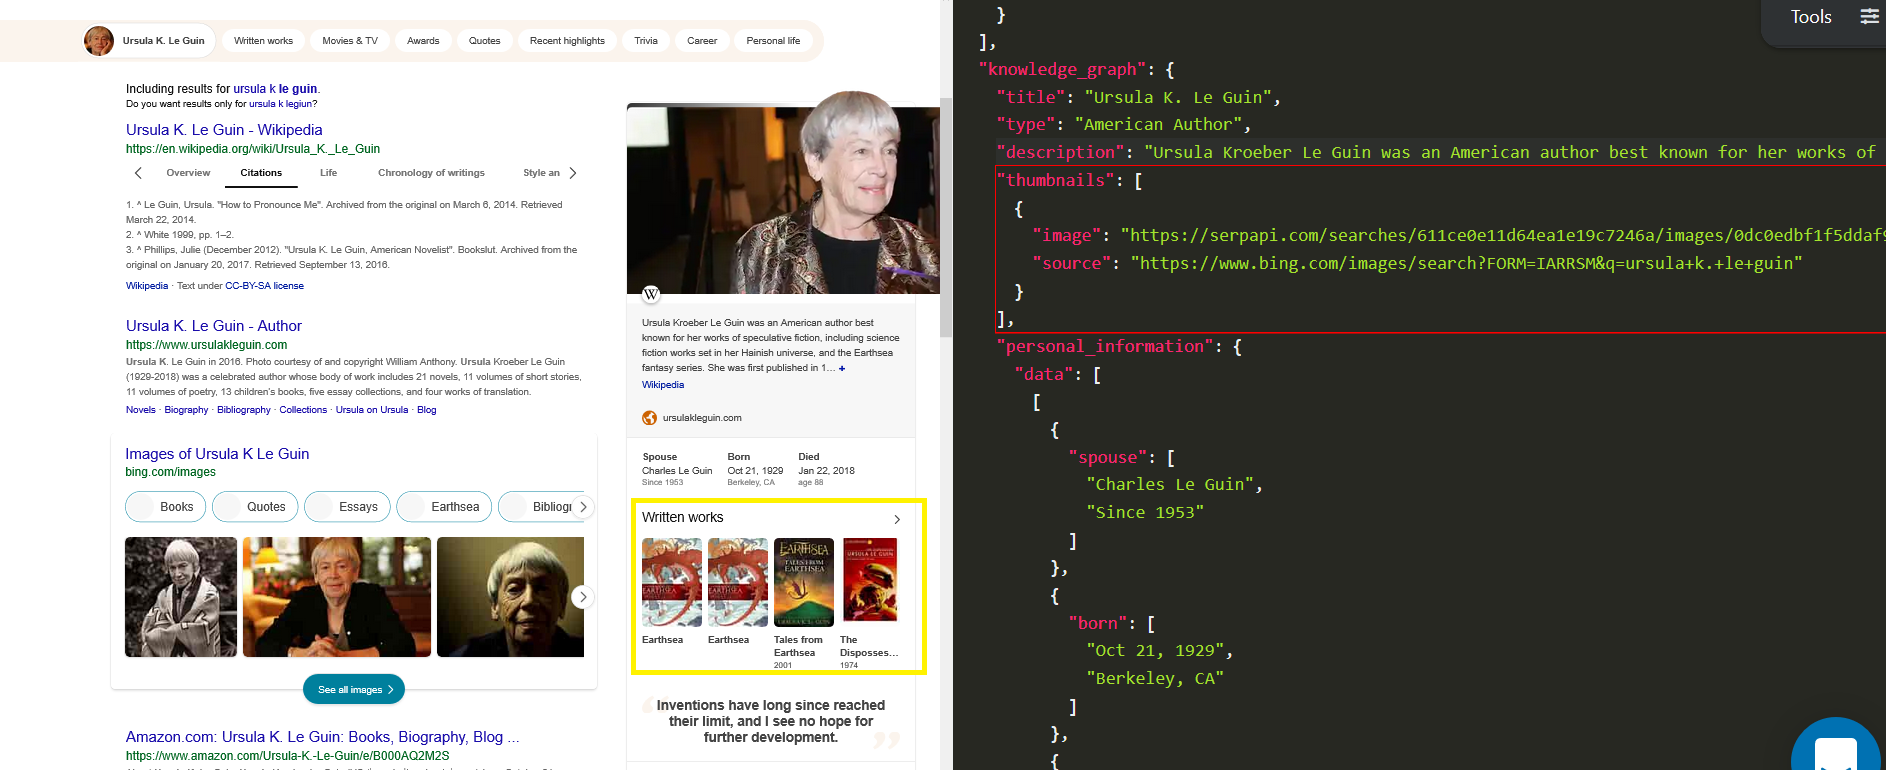1886x770 pixels.
Task: Select the Citations section tab
Action: [x=261, y=173]
